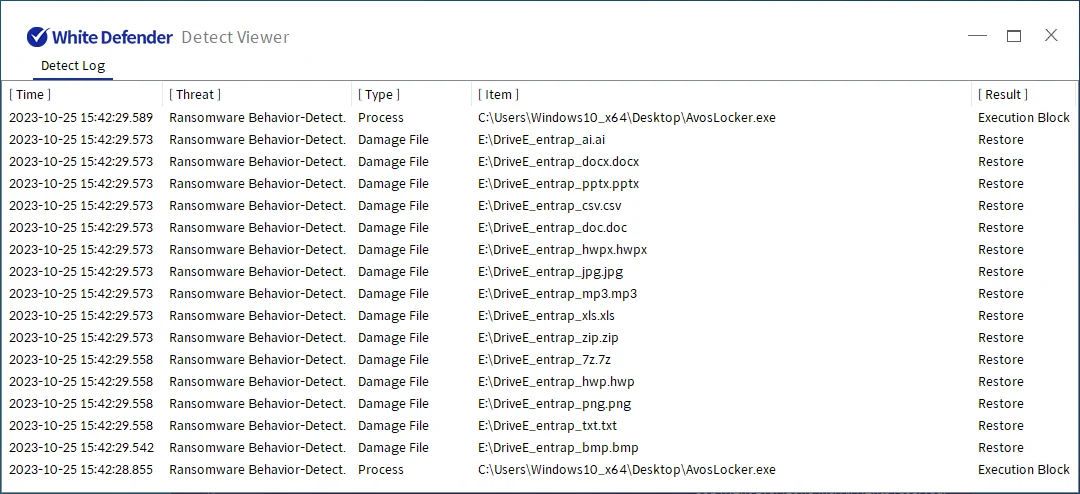
Task: Select the DriveE_entrap_bmp.bmp entry
Action: 558,448
